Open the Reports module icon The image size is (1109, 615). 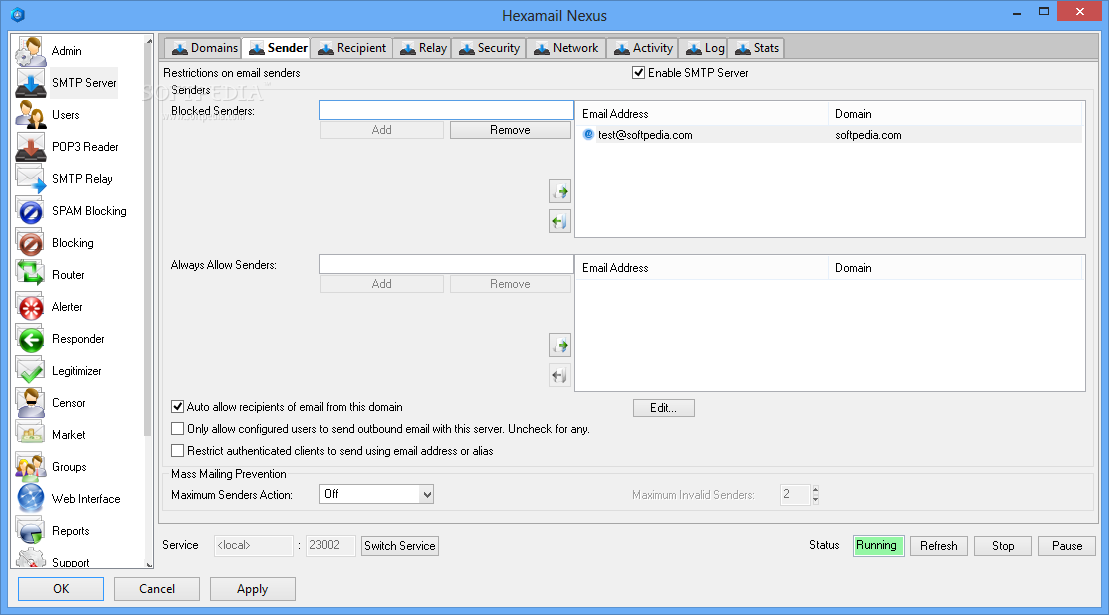pos(30,531)
